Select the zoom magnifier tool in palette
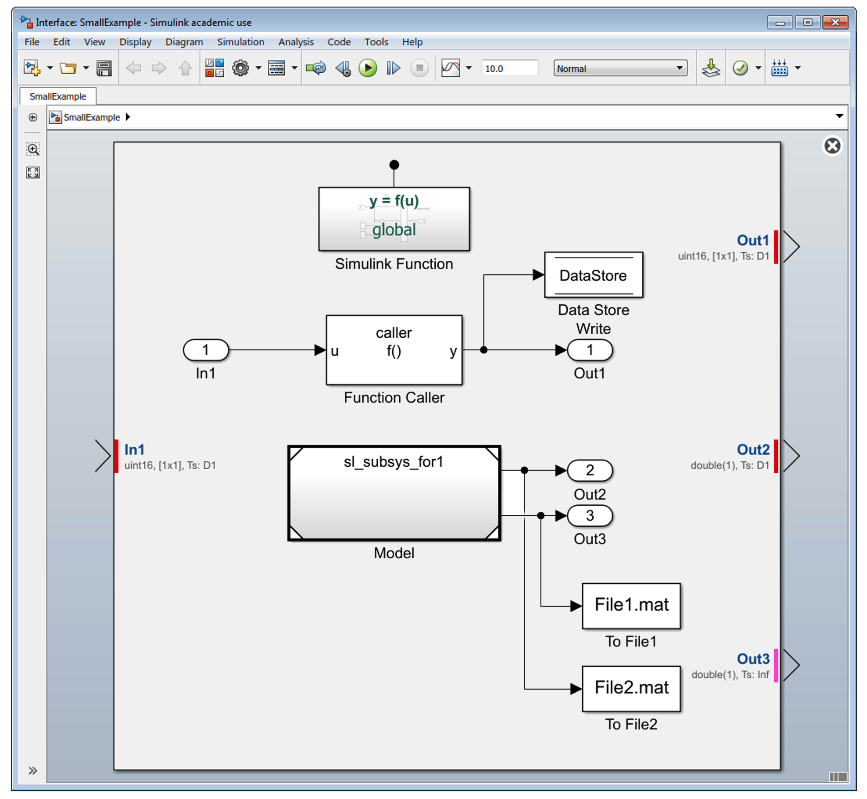 coord(33,149)
